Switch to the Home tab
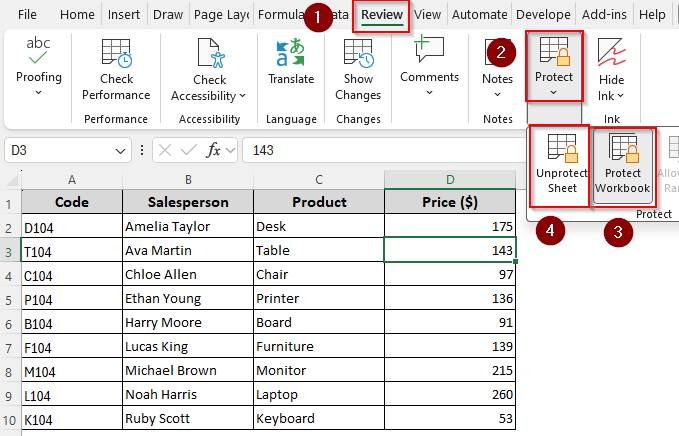This screenshot has height=436, width=679. pos(77,15)
